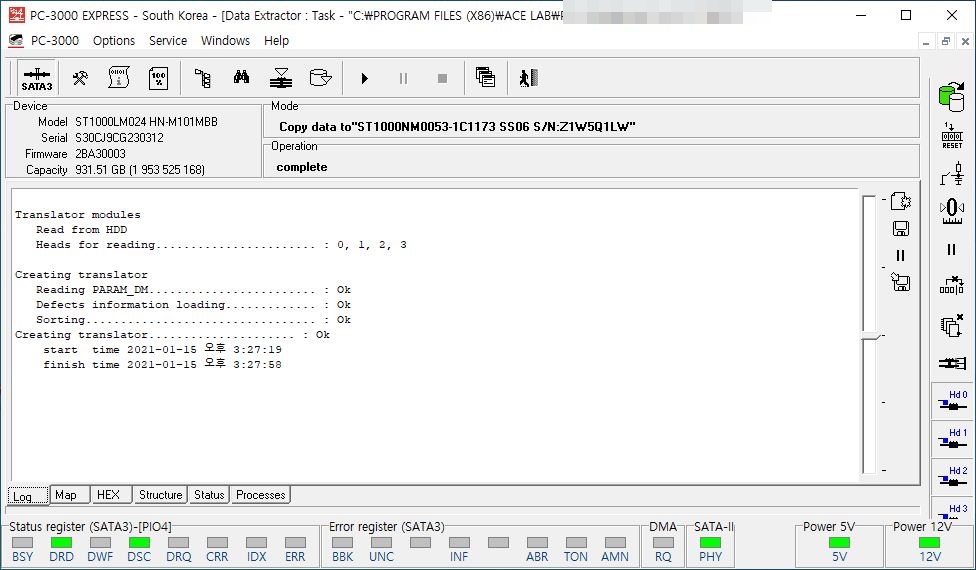Open the Options menu
976x570 pixels.
(114, 40)
